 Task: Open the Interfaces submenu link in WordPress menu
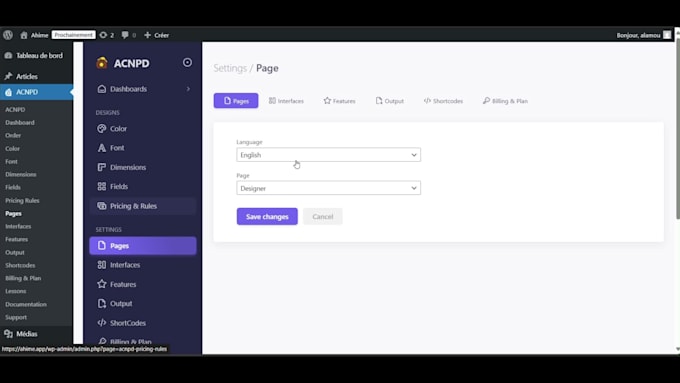18,226
